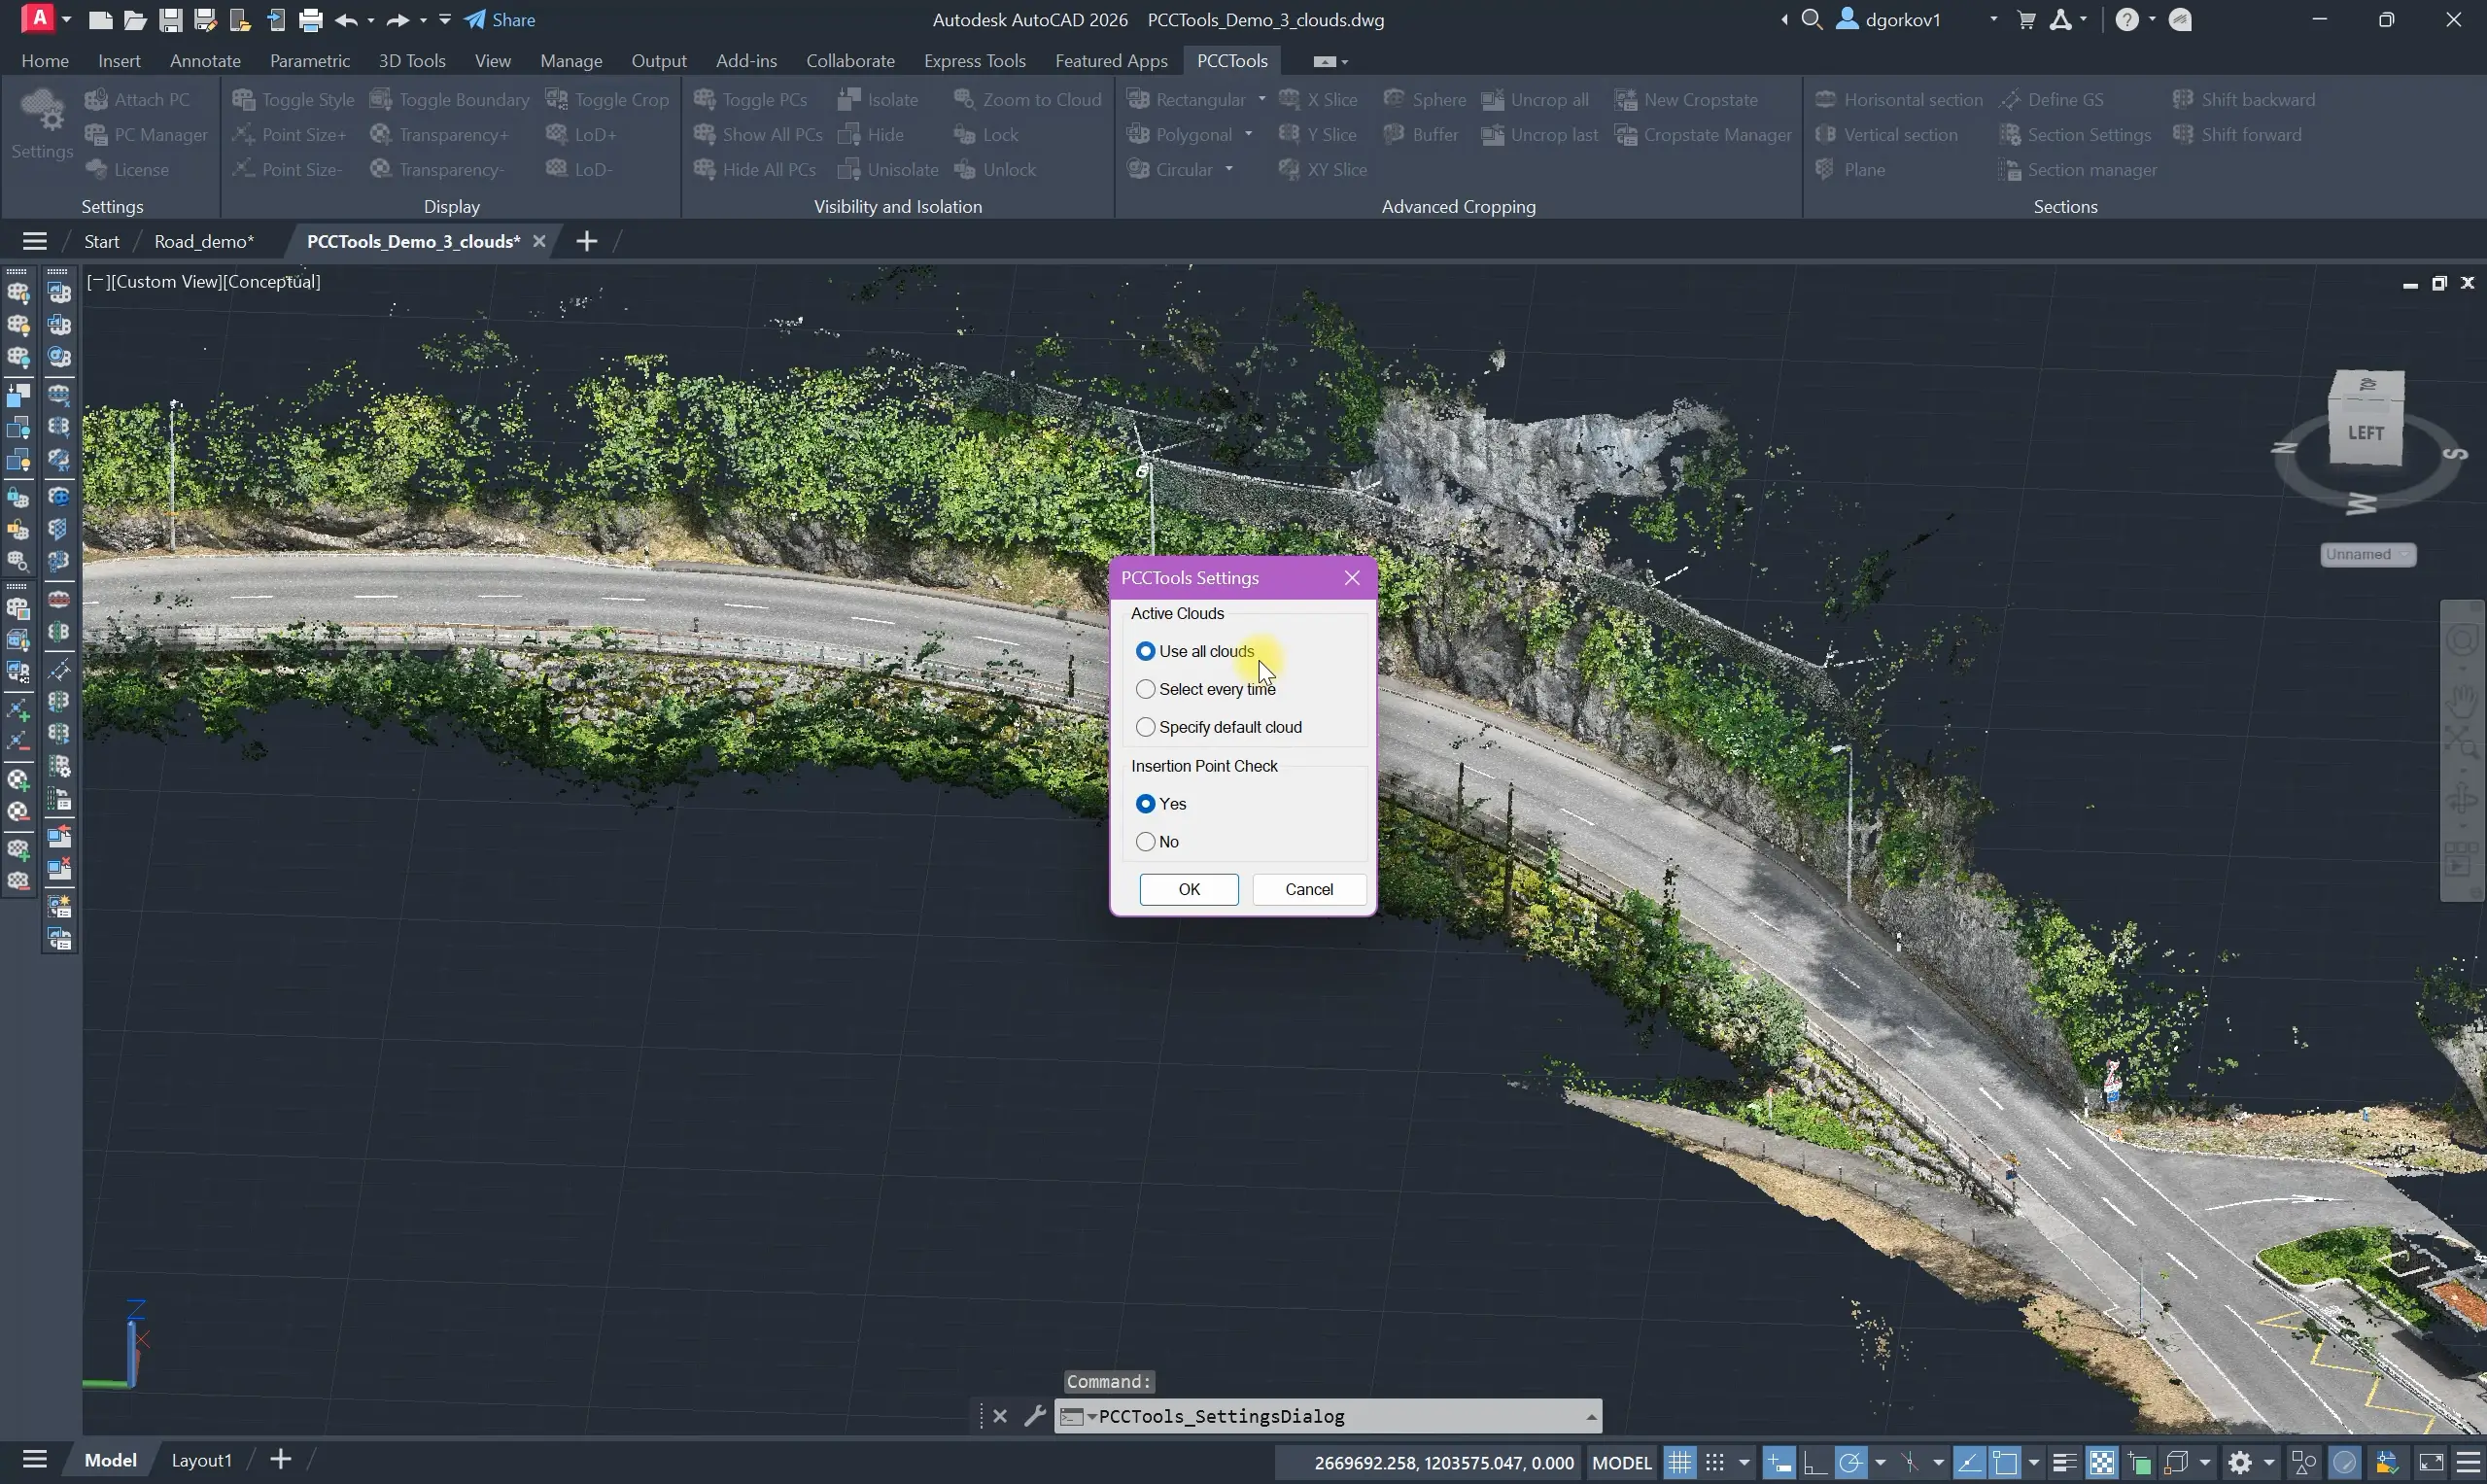Expand the Rectangular crop dropdown arrow
The image size is (2487, 1484).
[x=1262, y=99]
